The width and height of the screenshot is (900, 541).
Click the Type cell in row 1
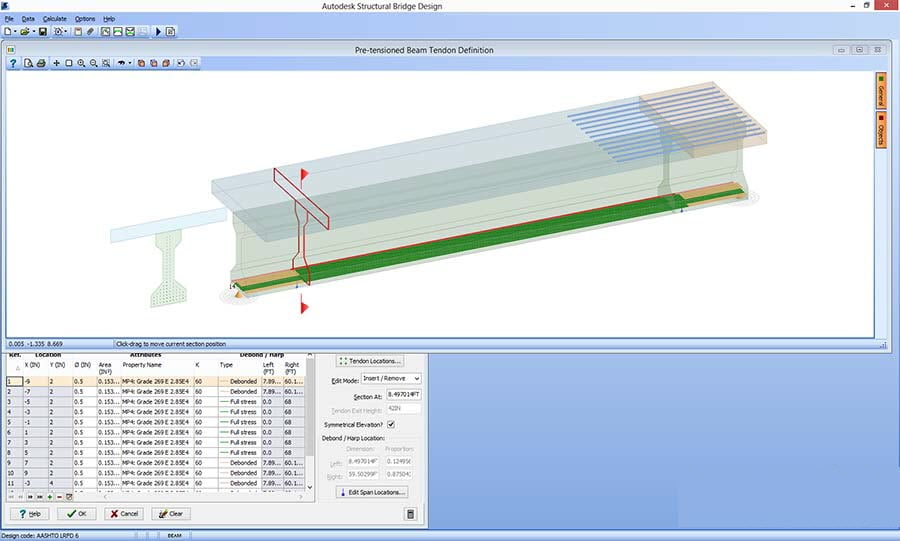click(x=239, y=382)
